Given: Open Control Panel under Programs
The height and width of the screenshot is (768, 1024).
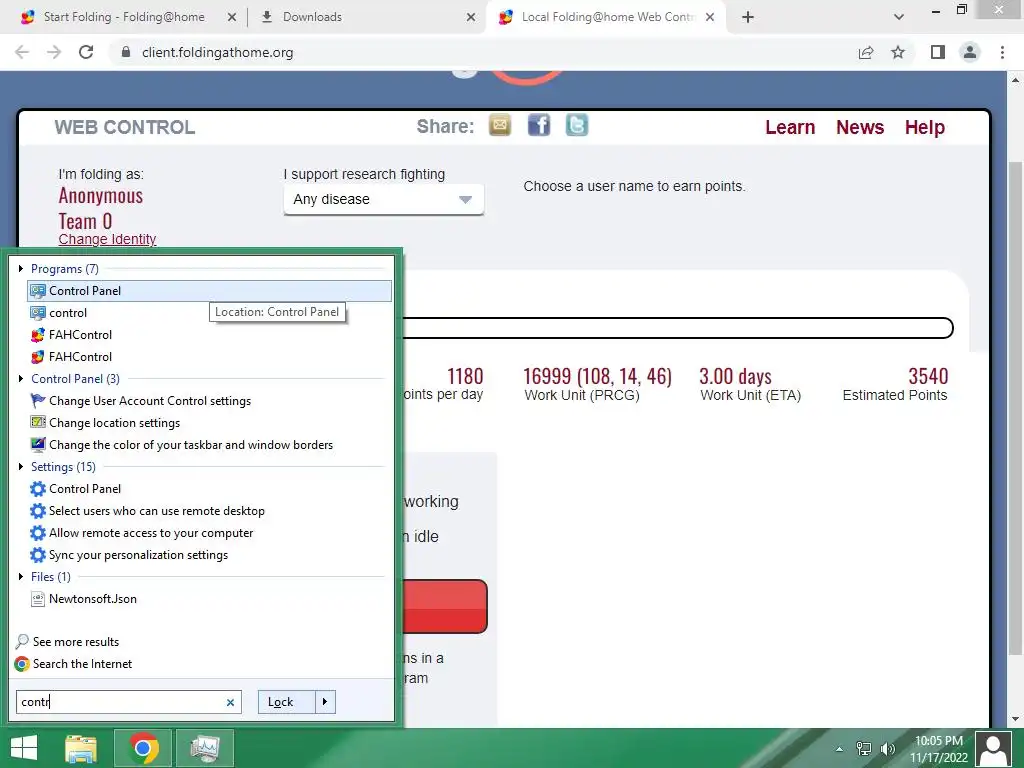Looking at the screenshot, I should [x=210, y=291].
